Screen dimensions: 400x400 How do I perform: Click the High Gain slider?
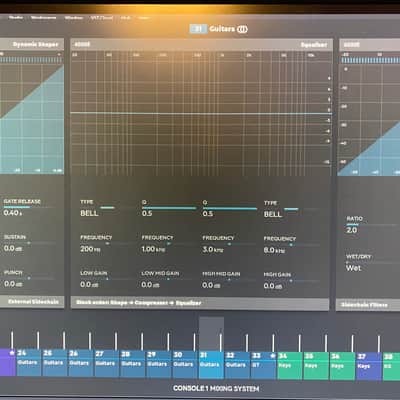291,281
